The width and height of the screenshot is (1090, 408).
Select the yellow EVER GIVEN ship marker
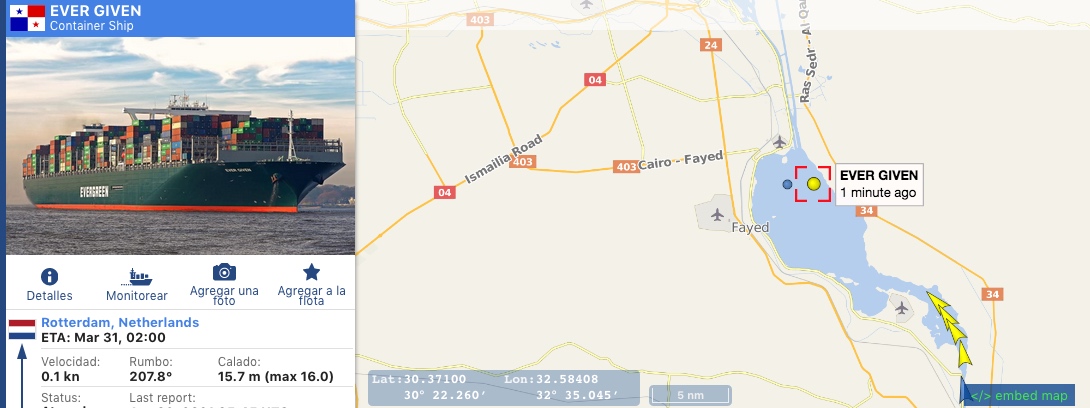coord(813,183)
